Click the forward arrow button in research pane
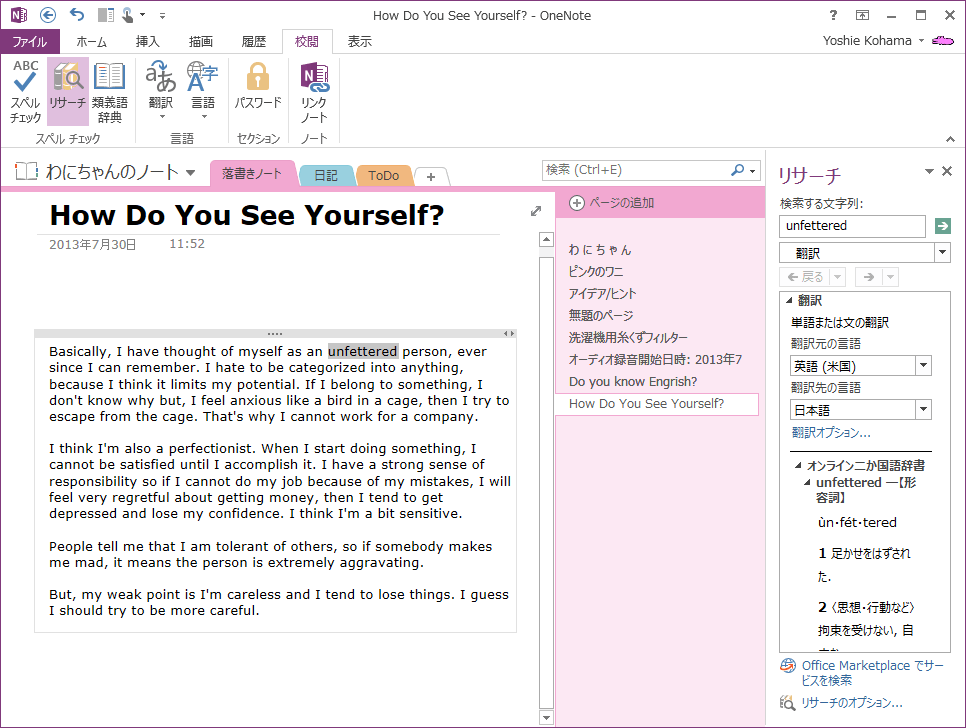966x728 pixels. [x=869, y=277]
